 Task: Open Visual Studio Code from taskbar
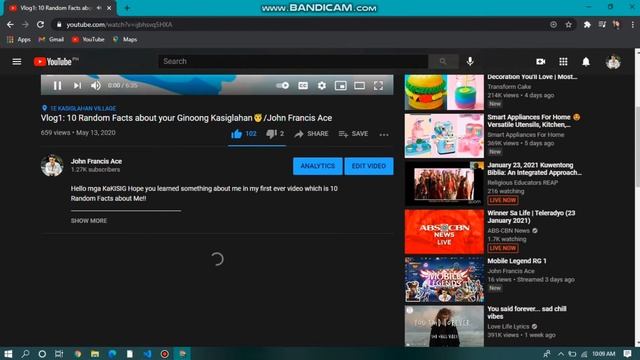[x=147, y=353]
